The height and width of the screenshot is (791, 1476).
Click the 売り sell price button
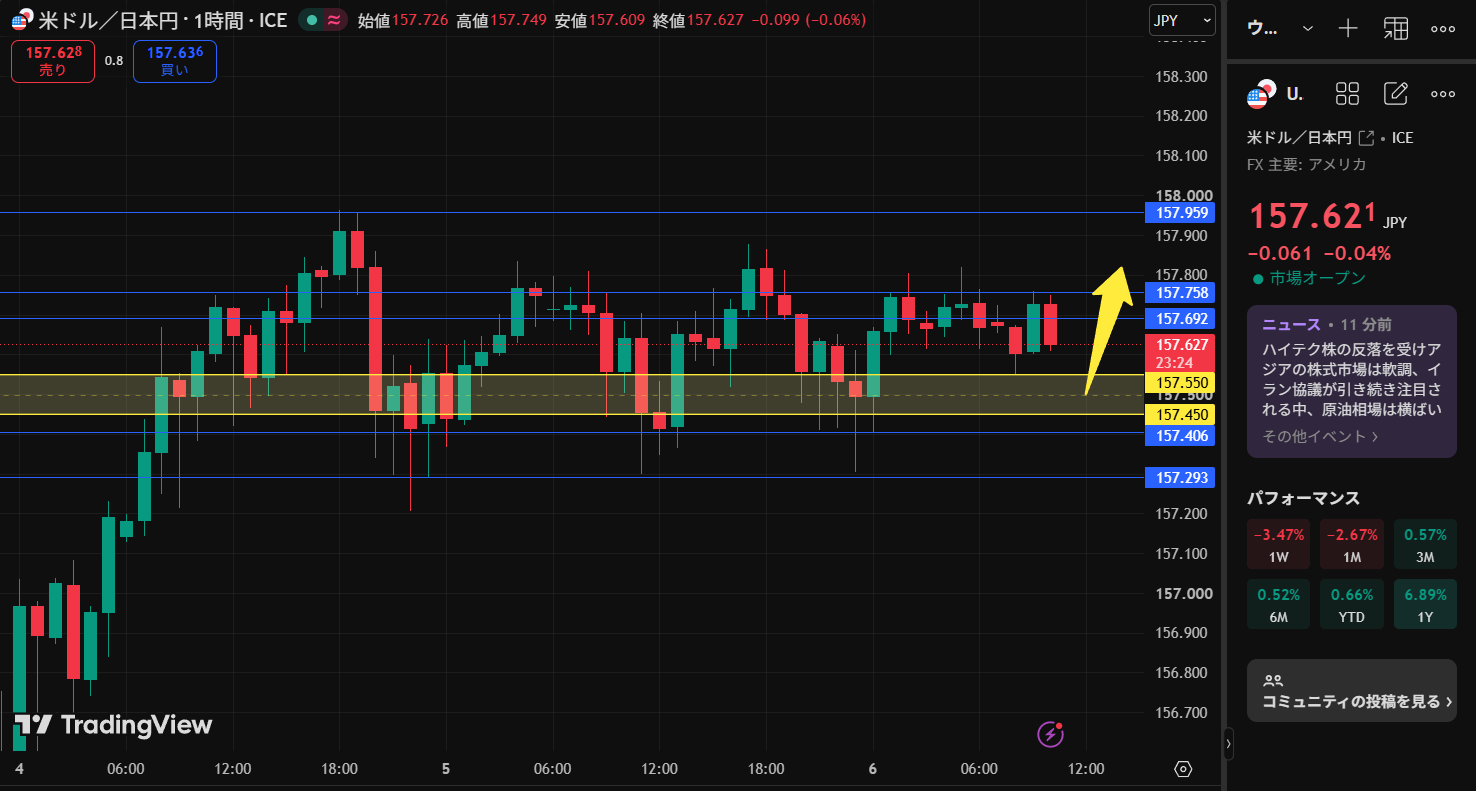pos(53,61)
